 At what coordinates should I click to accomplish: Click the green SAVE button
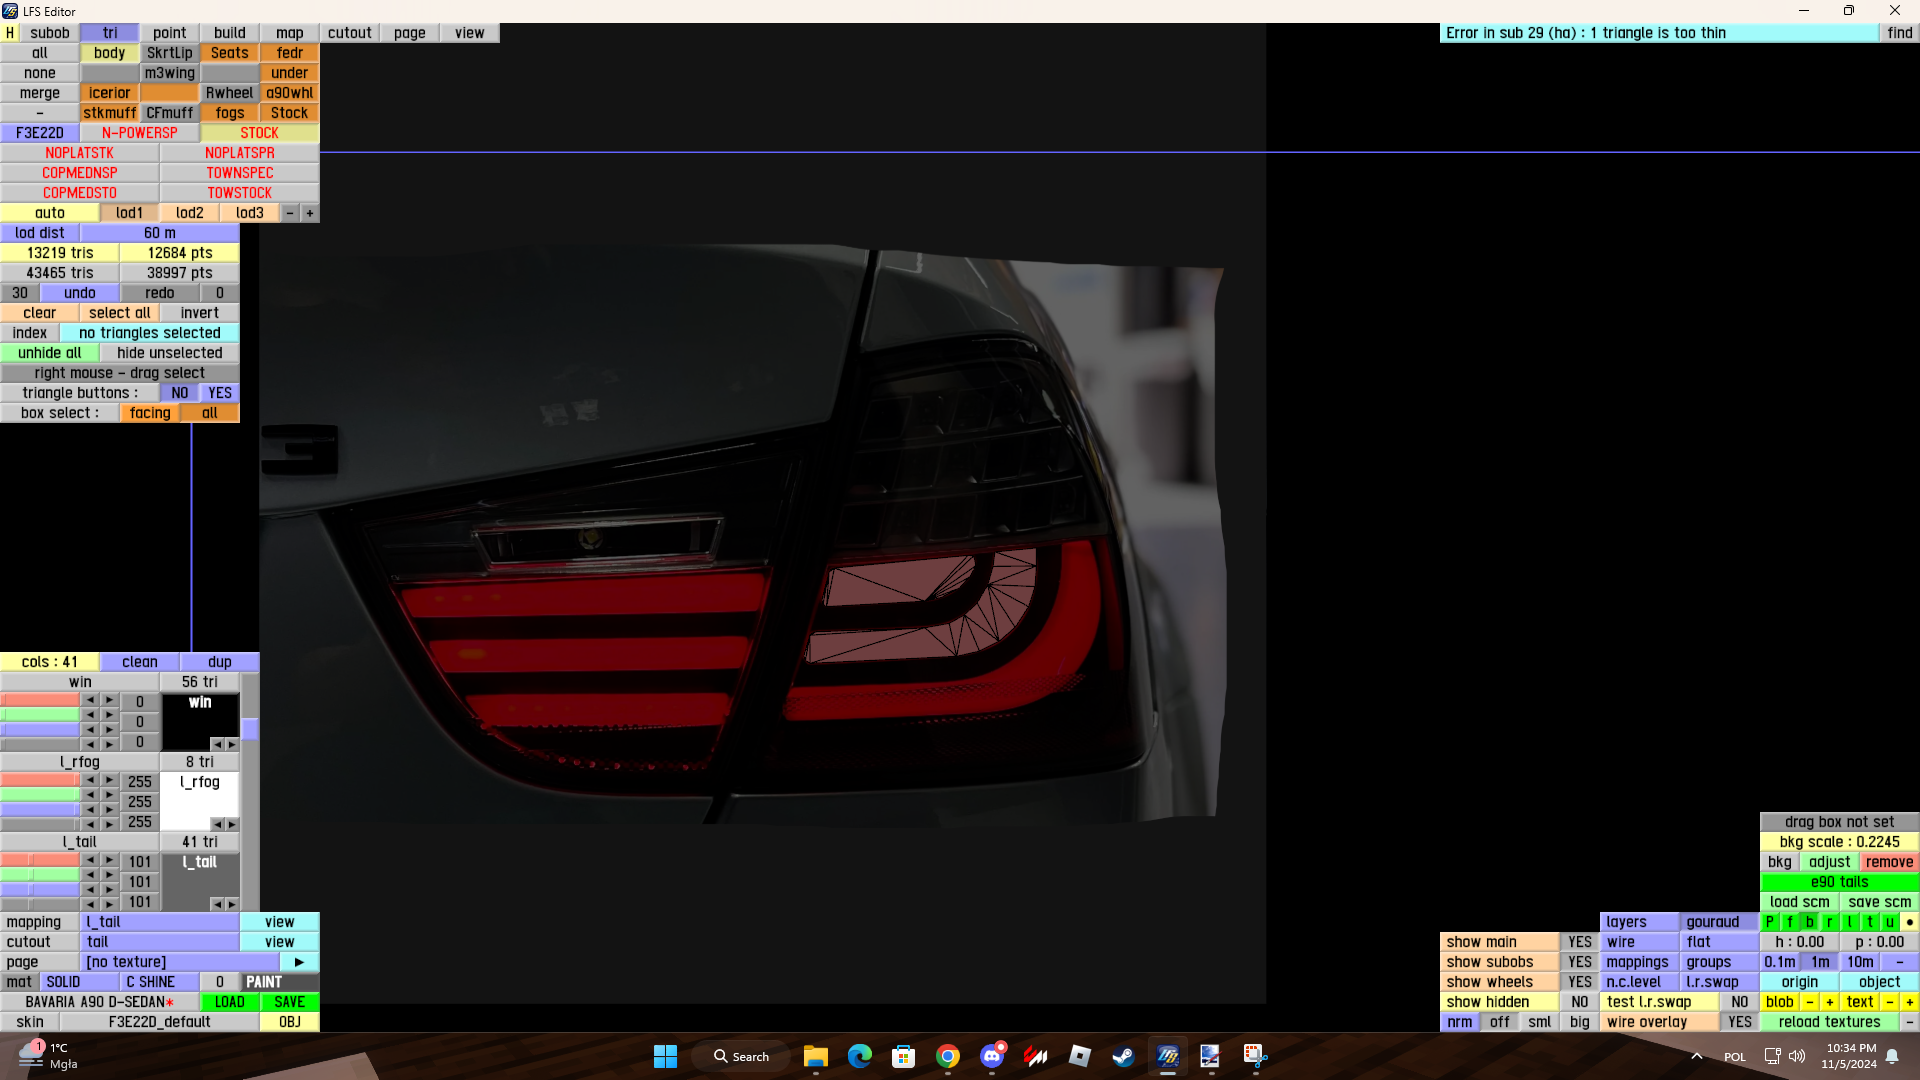pyautogui.click(x=289, y=1002)
